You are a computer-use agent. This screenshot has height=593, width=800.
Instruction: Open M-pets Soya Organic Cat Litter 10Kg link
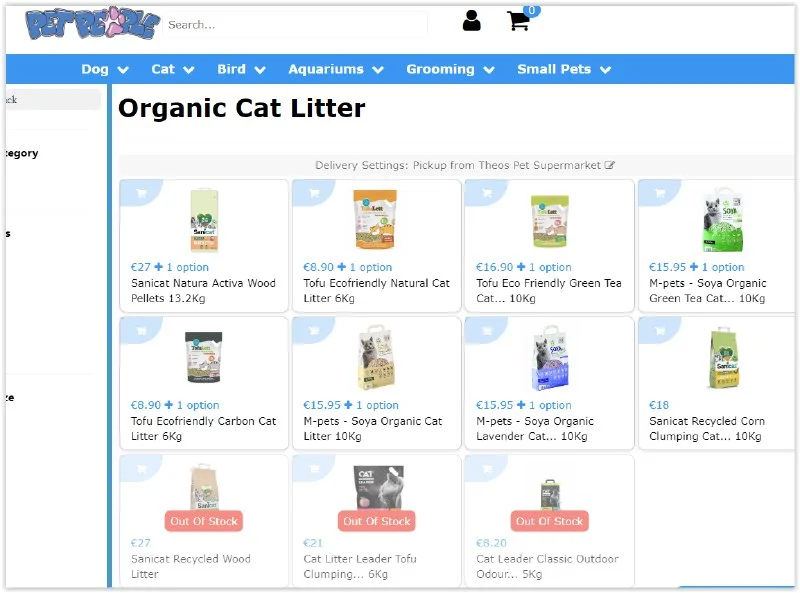pos(372,429)
